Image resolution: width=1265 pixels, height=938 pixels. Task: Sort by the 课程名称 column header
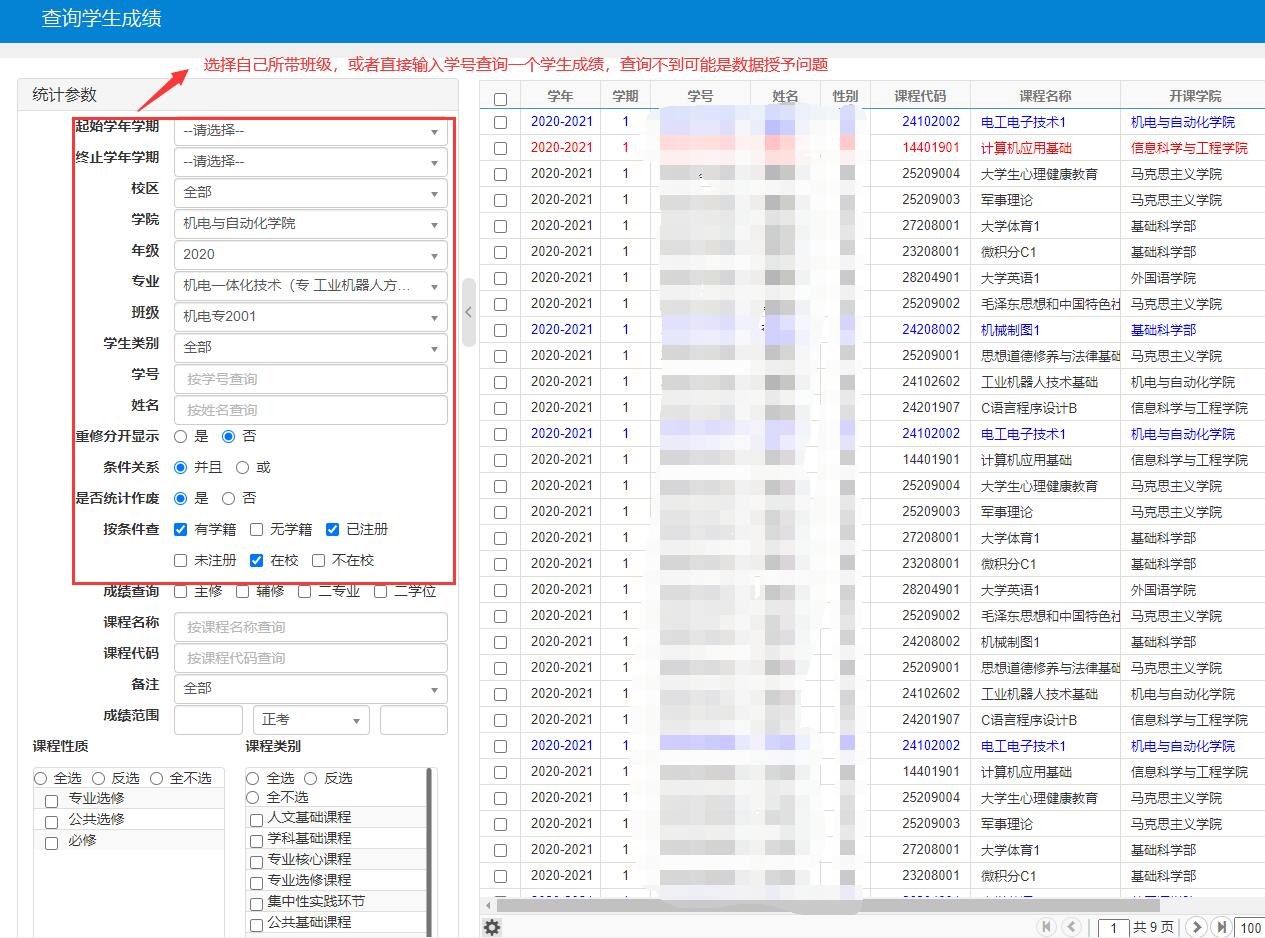(1045, 96)
